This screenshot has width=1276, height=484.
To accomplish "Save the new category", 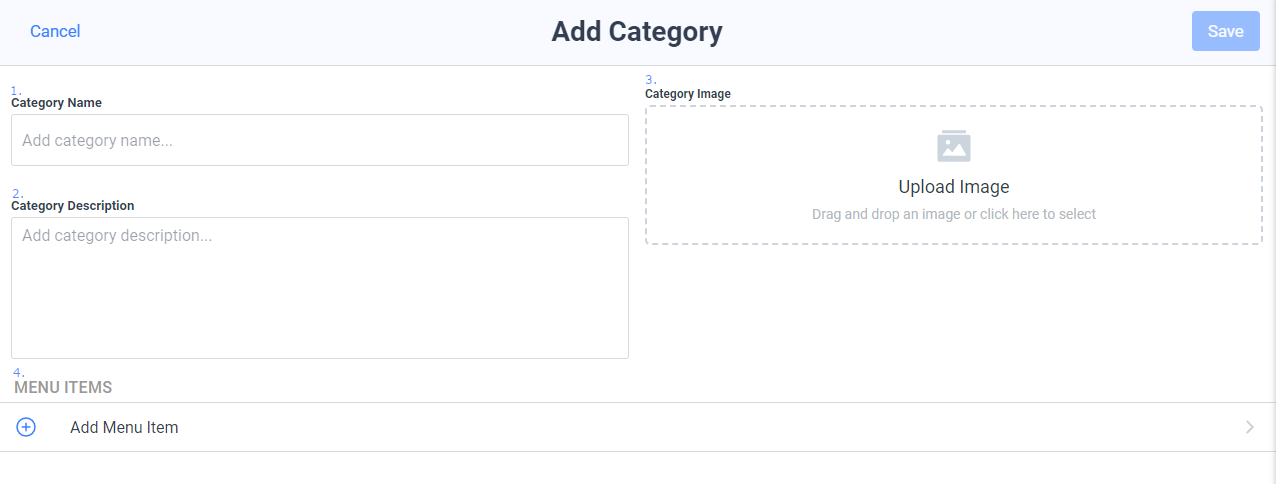I will click(1226, 31).
